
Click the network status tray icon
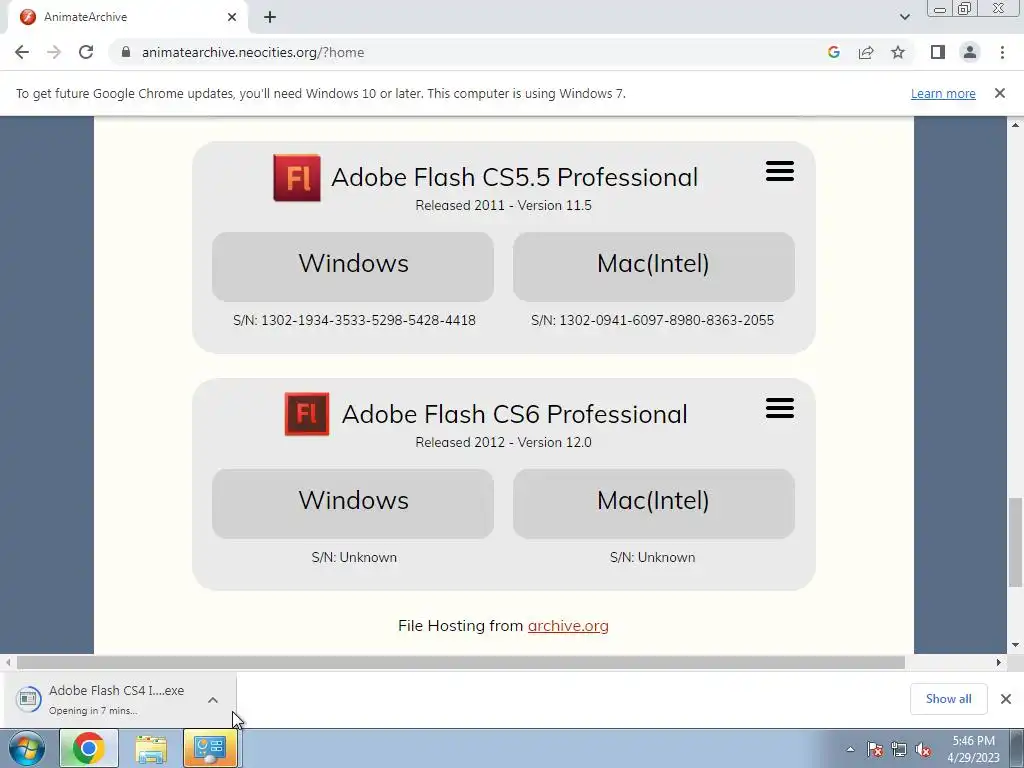899,749
